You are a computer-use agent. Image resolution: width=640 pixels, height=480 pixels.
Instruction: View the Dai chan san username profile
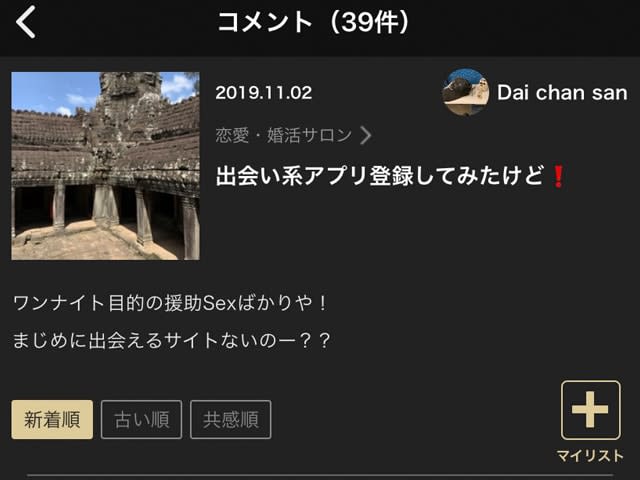pos(562,93)
